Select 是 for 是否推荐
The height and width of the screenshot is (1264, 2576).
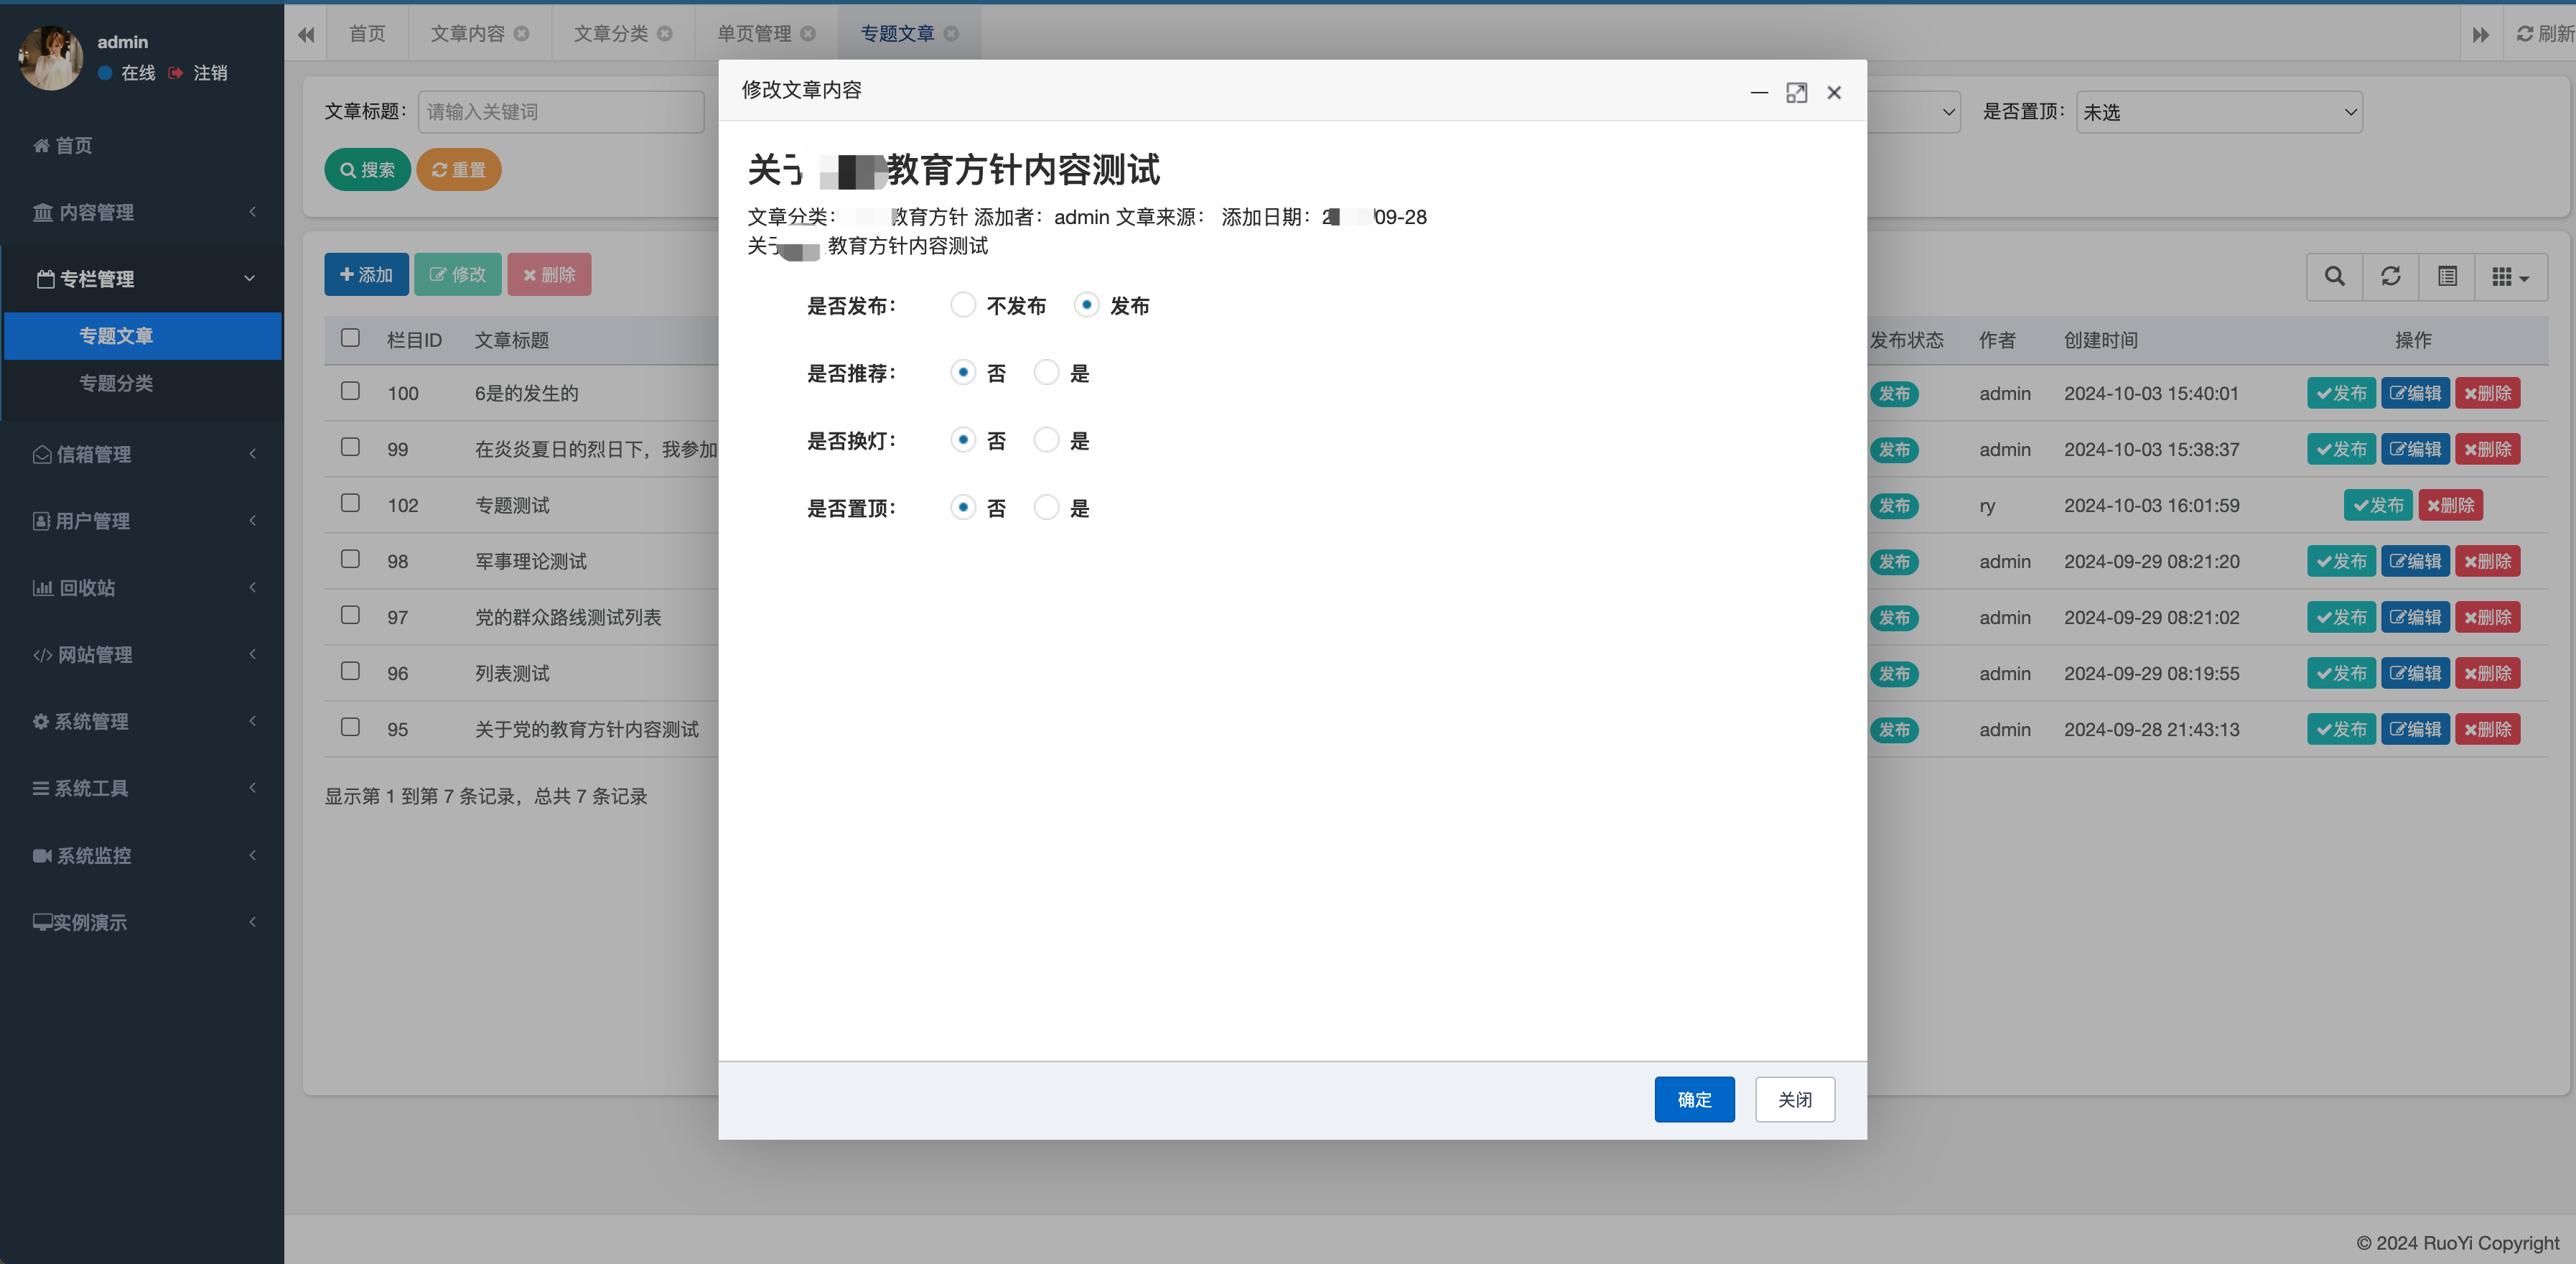click(1046, 373)
